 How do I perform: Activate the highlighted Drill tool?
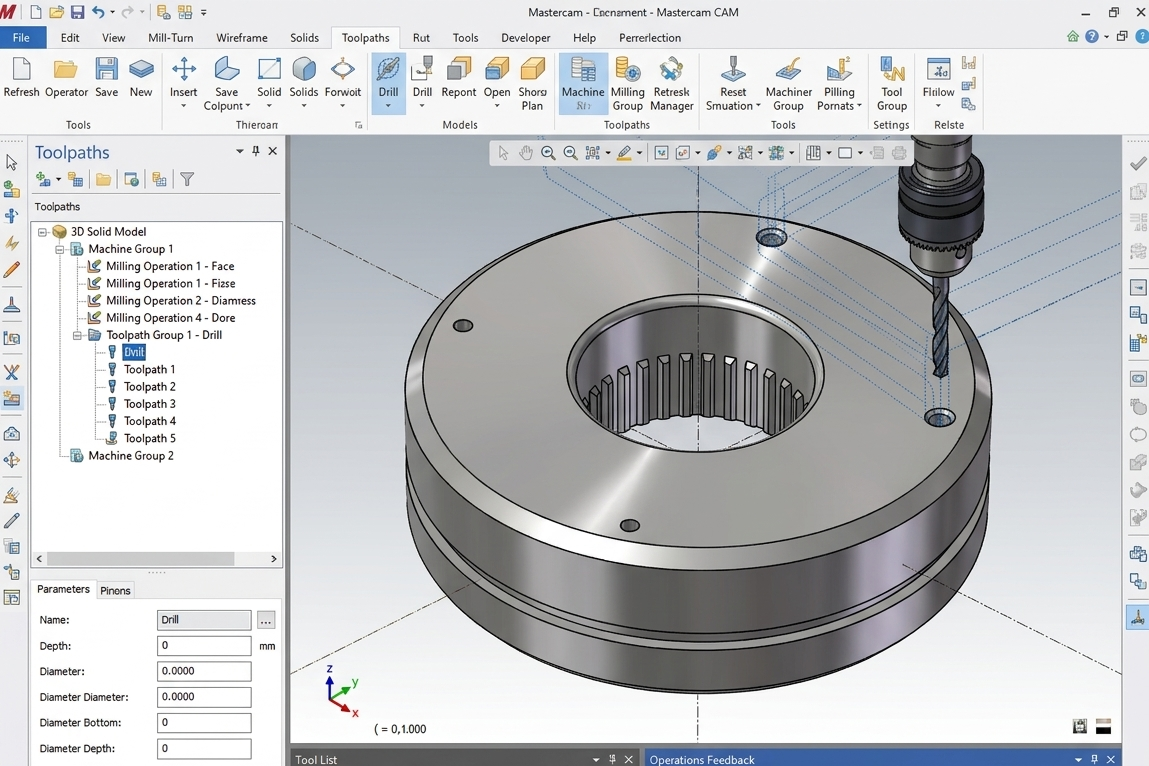388,83
